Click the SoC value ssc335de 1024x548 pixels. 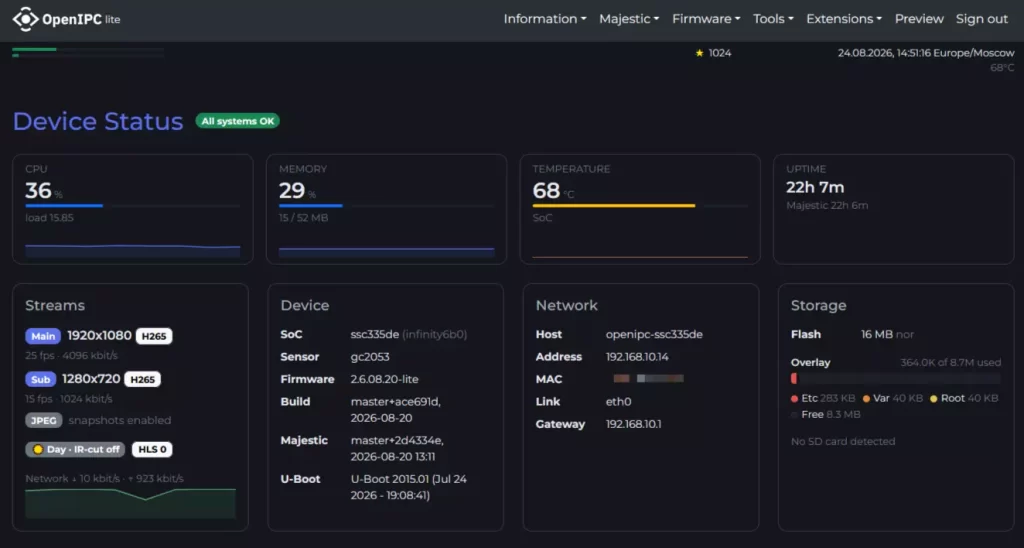tap(374, 334)
